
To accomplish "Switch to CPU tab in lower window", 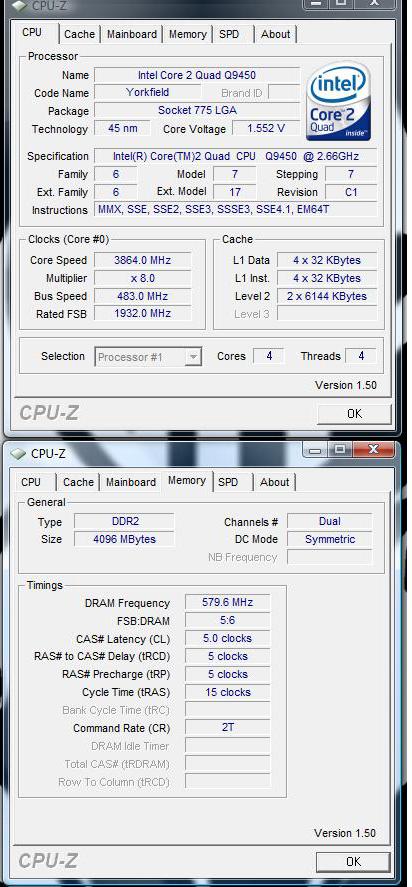I will 31,482.
